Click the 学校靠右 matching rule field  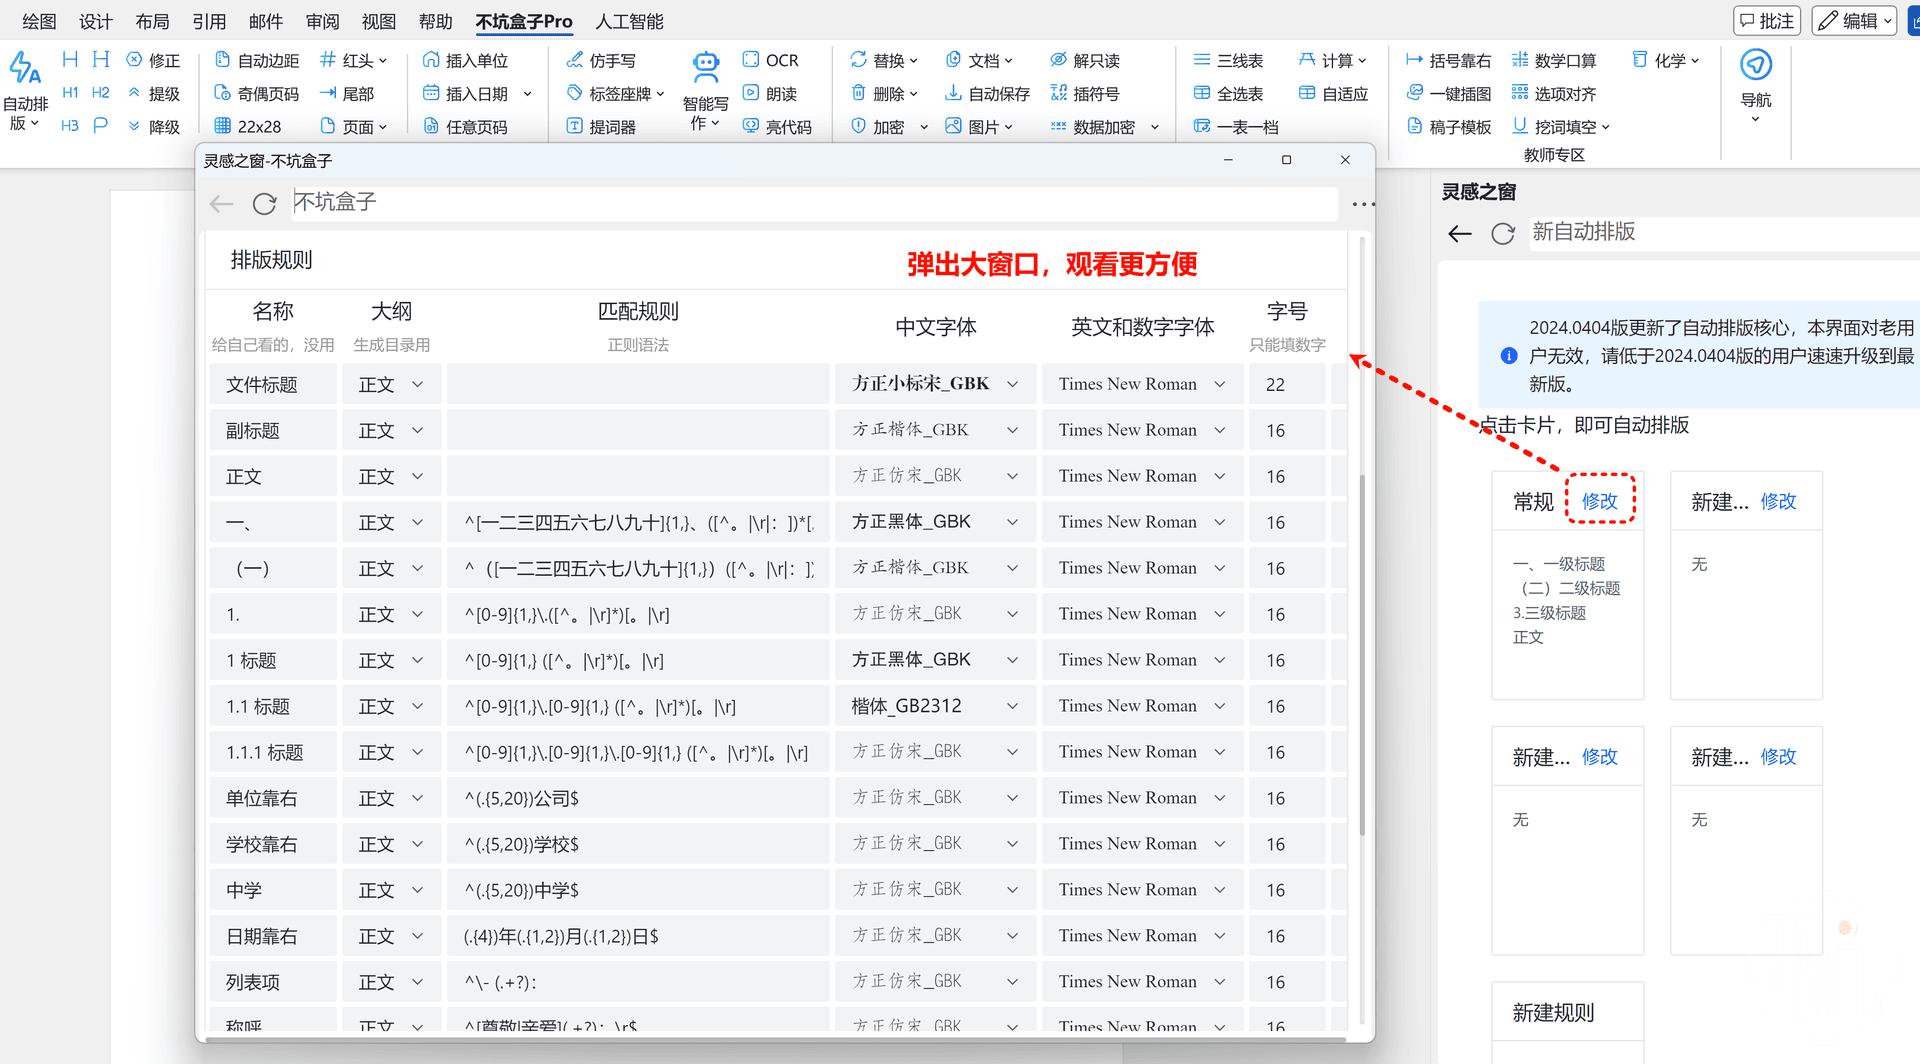pyautogui.click(x=638, y=844)
